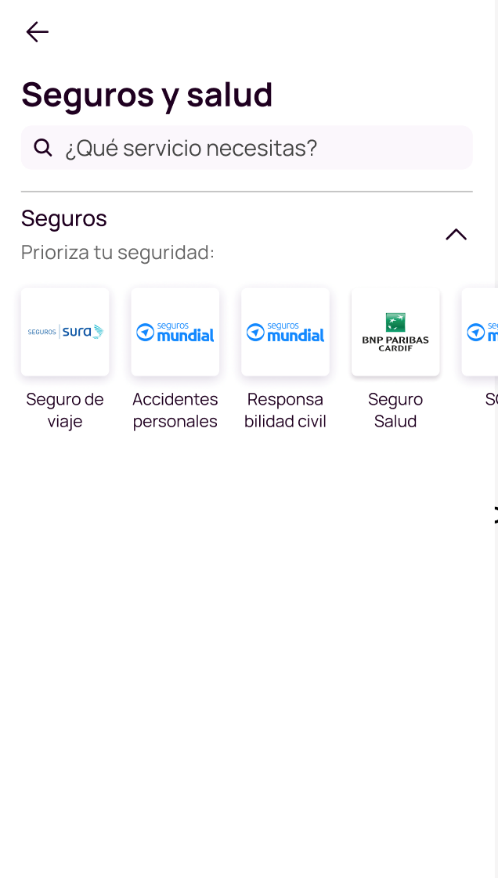Tap the partially visible fifth insurance tile

(x=480, y=331)
